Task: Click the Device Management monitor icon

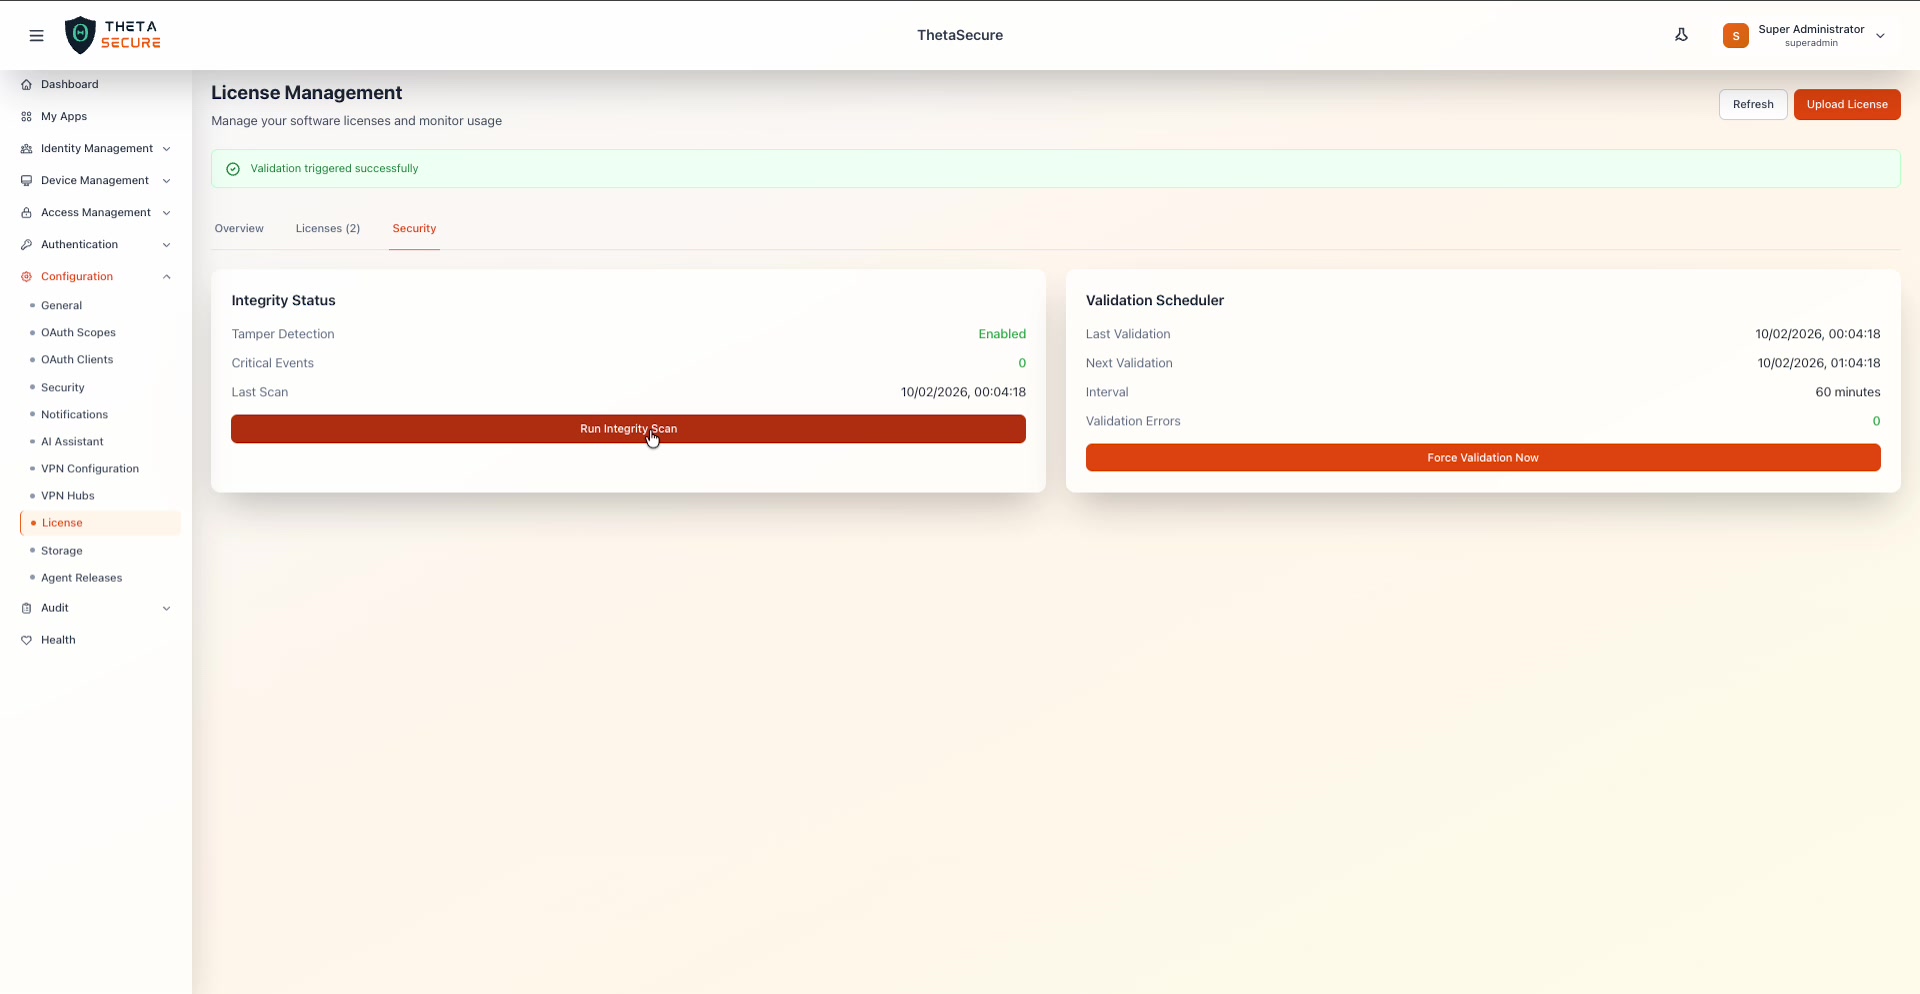Action: (27, 181)
